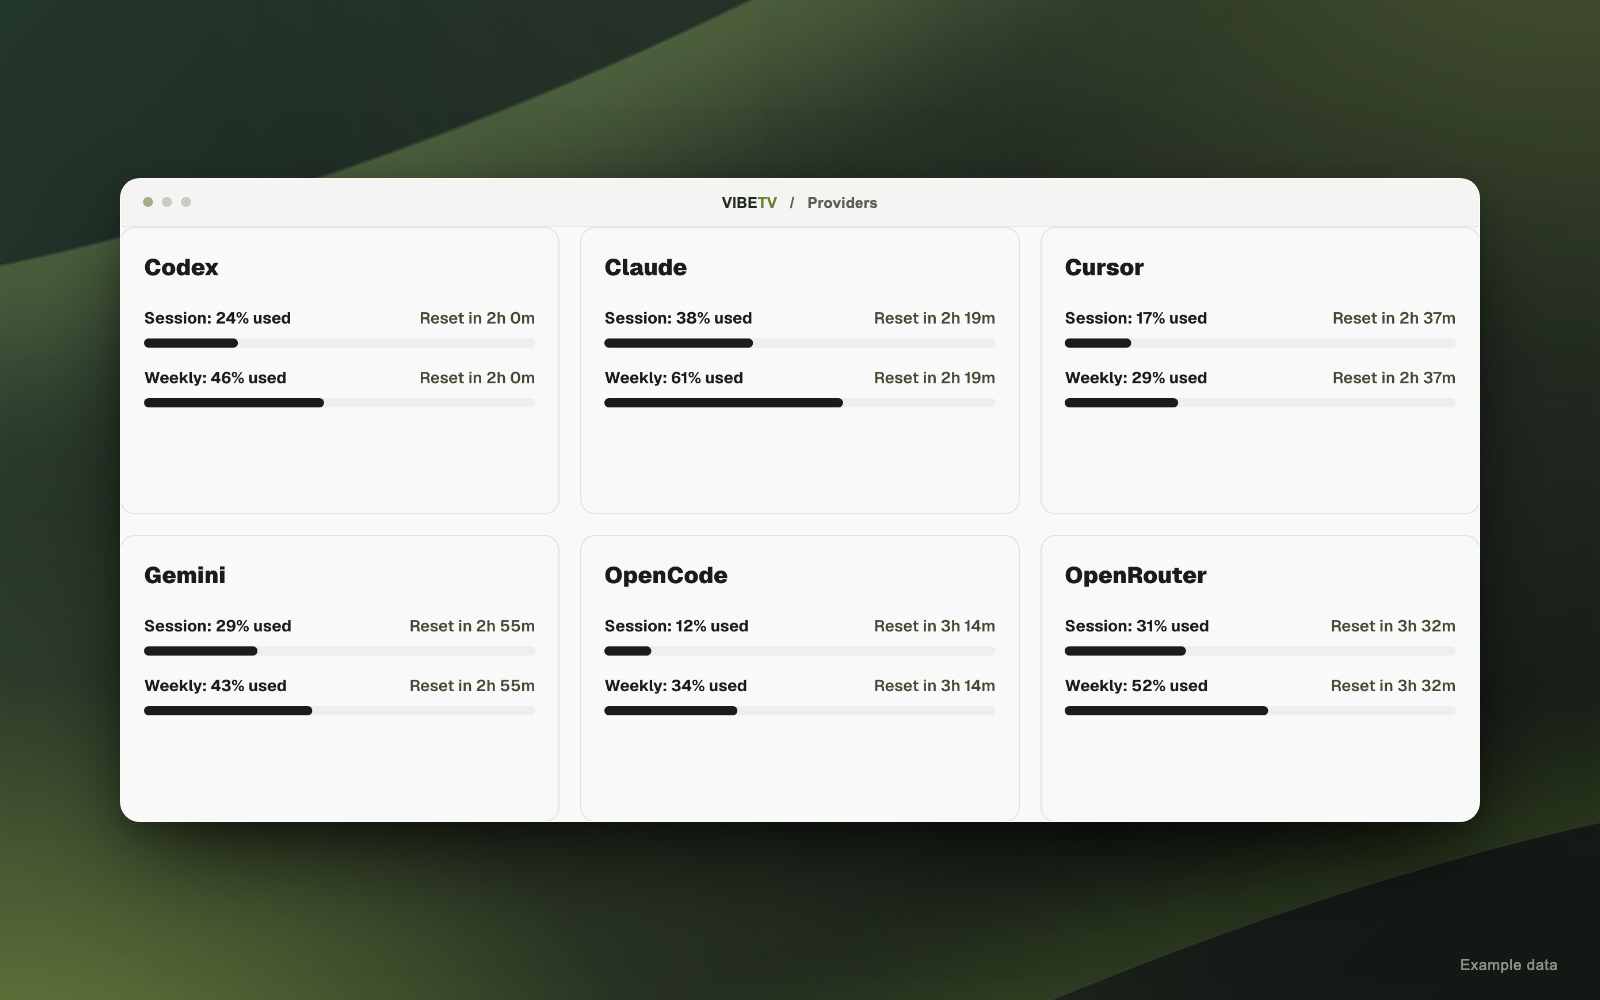Click the Gemini session usage progress bar
1600x1000 pixels.
(x=339, y=651)
